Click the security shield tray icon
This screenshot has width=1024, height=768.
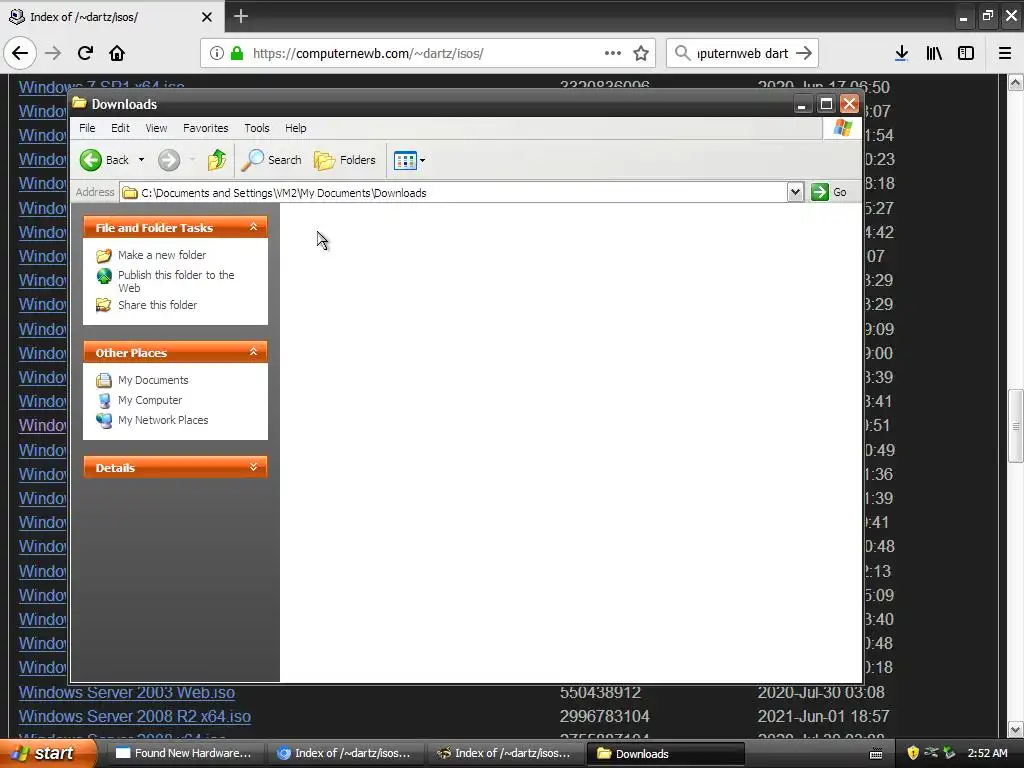(913, 753)
